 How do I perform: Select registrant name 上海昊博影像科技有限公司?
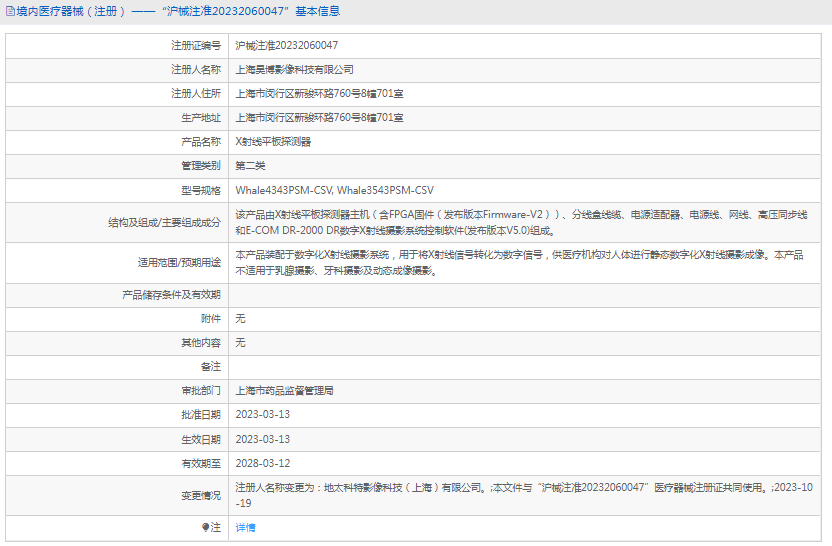[x=294, y=70]
